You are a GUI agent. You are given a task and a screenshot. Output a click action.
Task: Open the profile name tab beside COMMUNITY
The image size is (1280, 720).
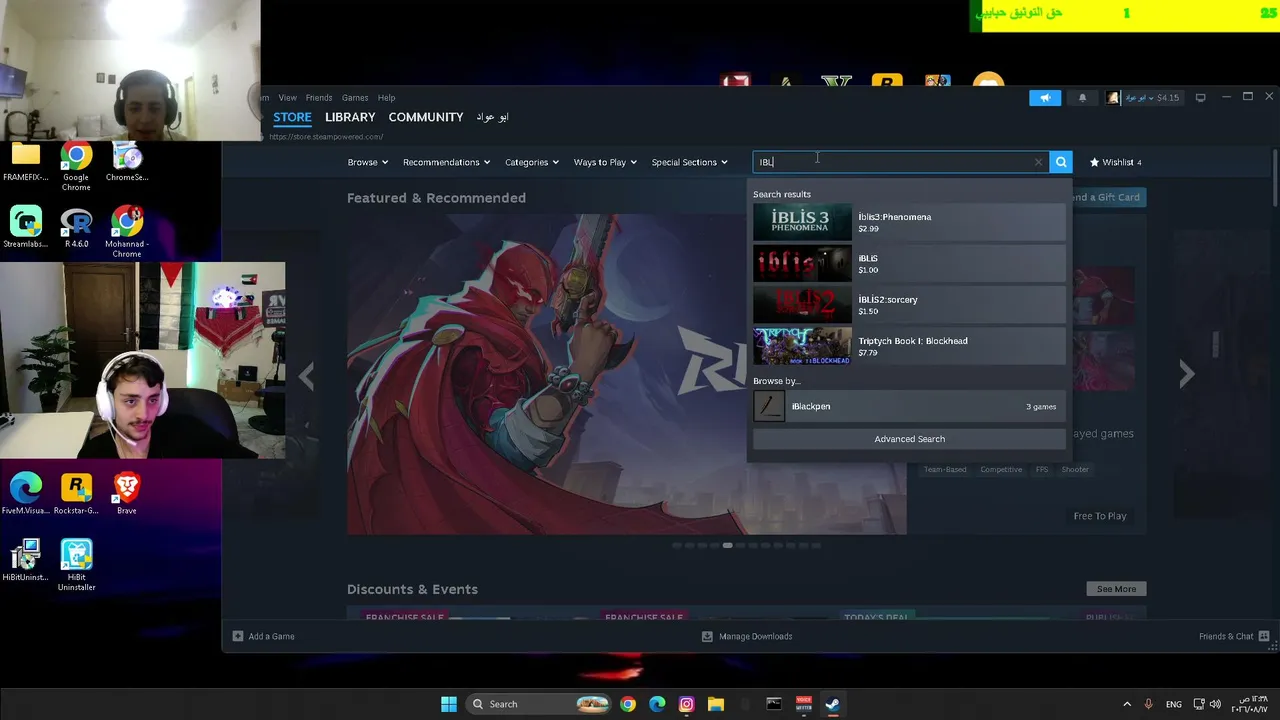tap(492, 117)
